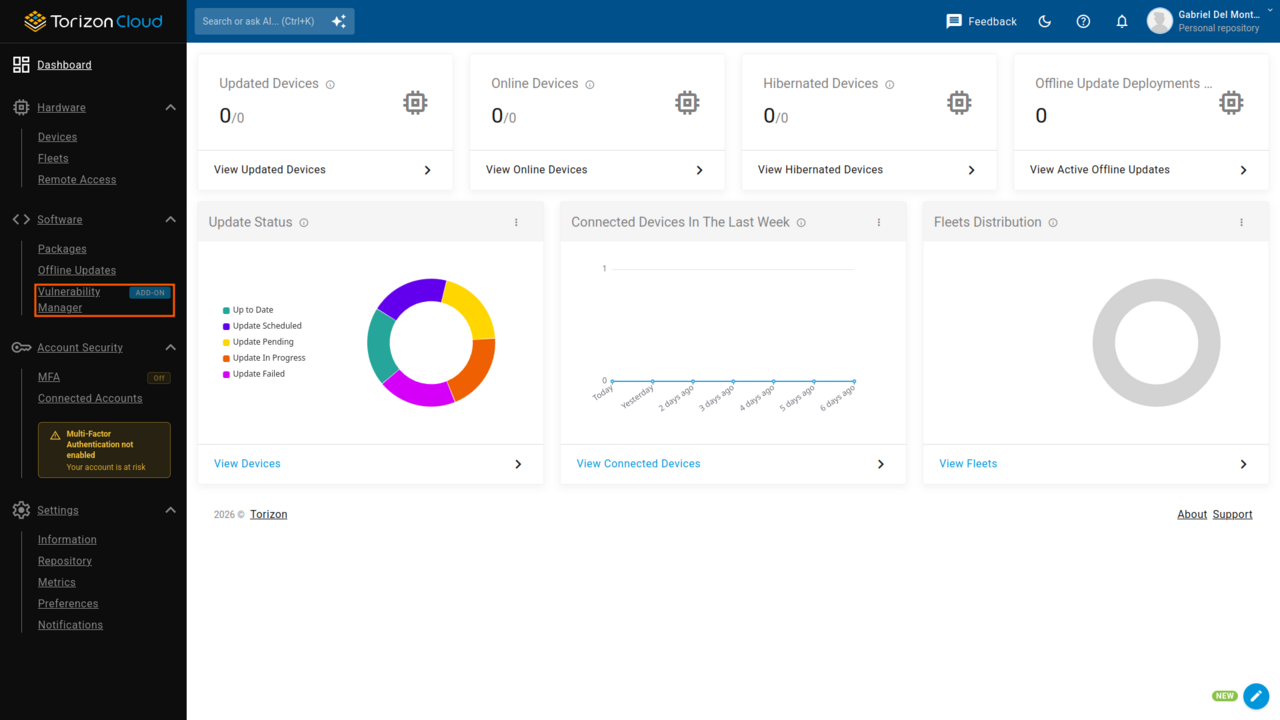Screen dimensions: 1280x720
Task: Collapse the Software section chevron
Action: (x=170, y=219)
